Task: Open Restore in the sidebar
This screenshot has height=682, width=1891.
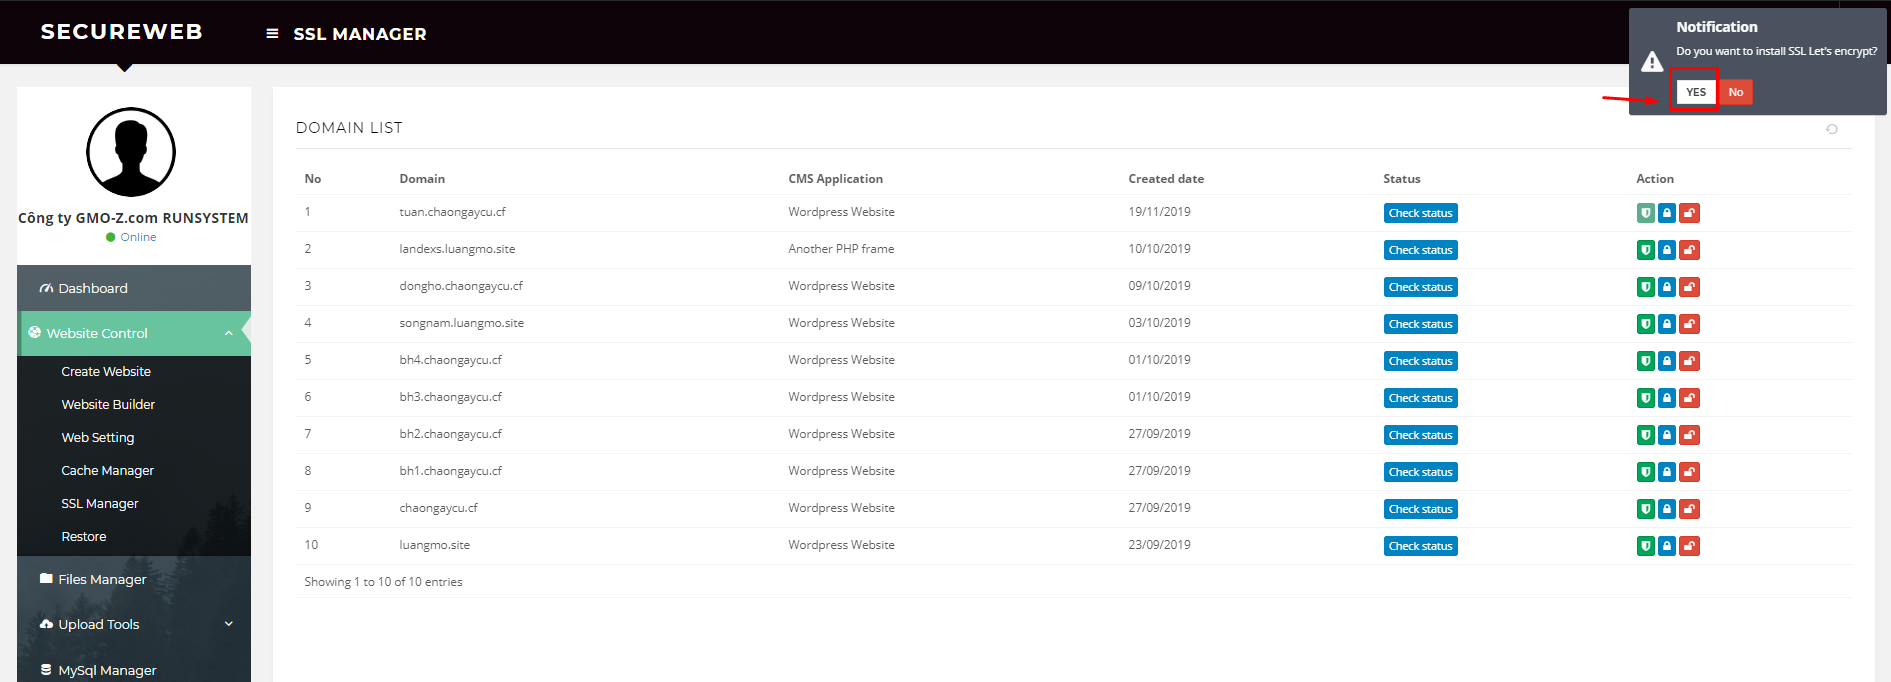Action: [84, 536]
